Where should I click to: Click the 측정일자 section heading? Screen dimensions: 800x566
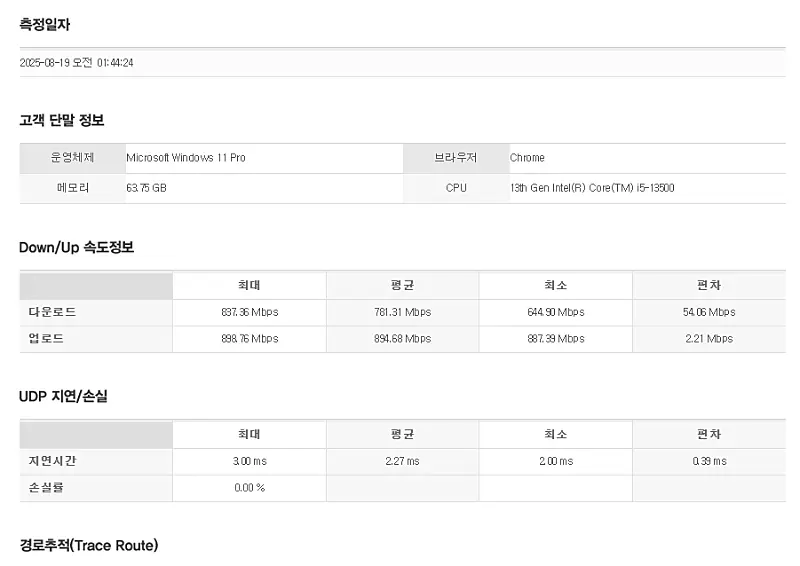click(x=45, y=25)
